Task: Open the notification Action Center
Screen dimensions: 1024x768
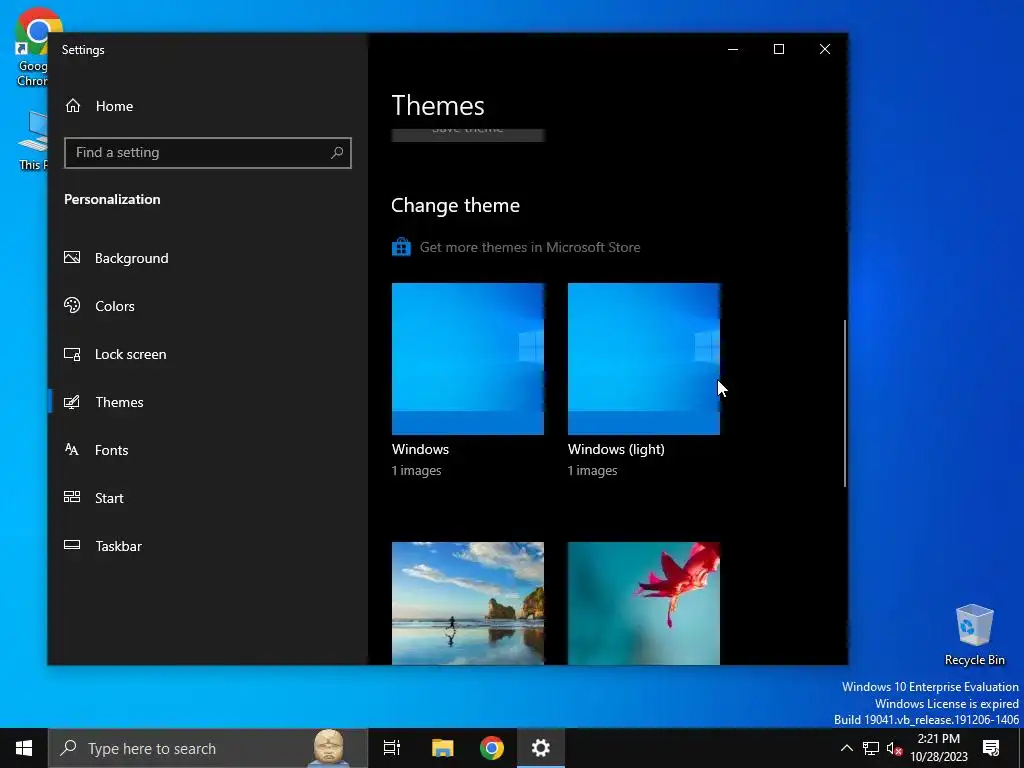Action: click(991, 748)
